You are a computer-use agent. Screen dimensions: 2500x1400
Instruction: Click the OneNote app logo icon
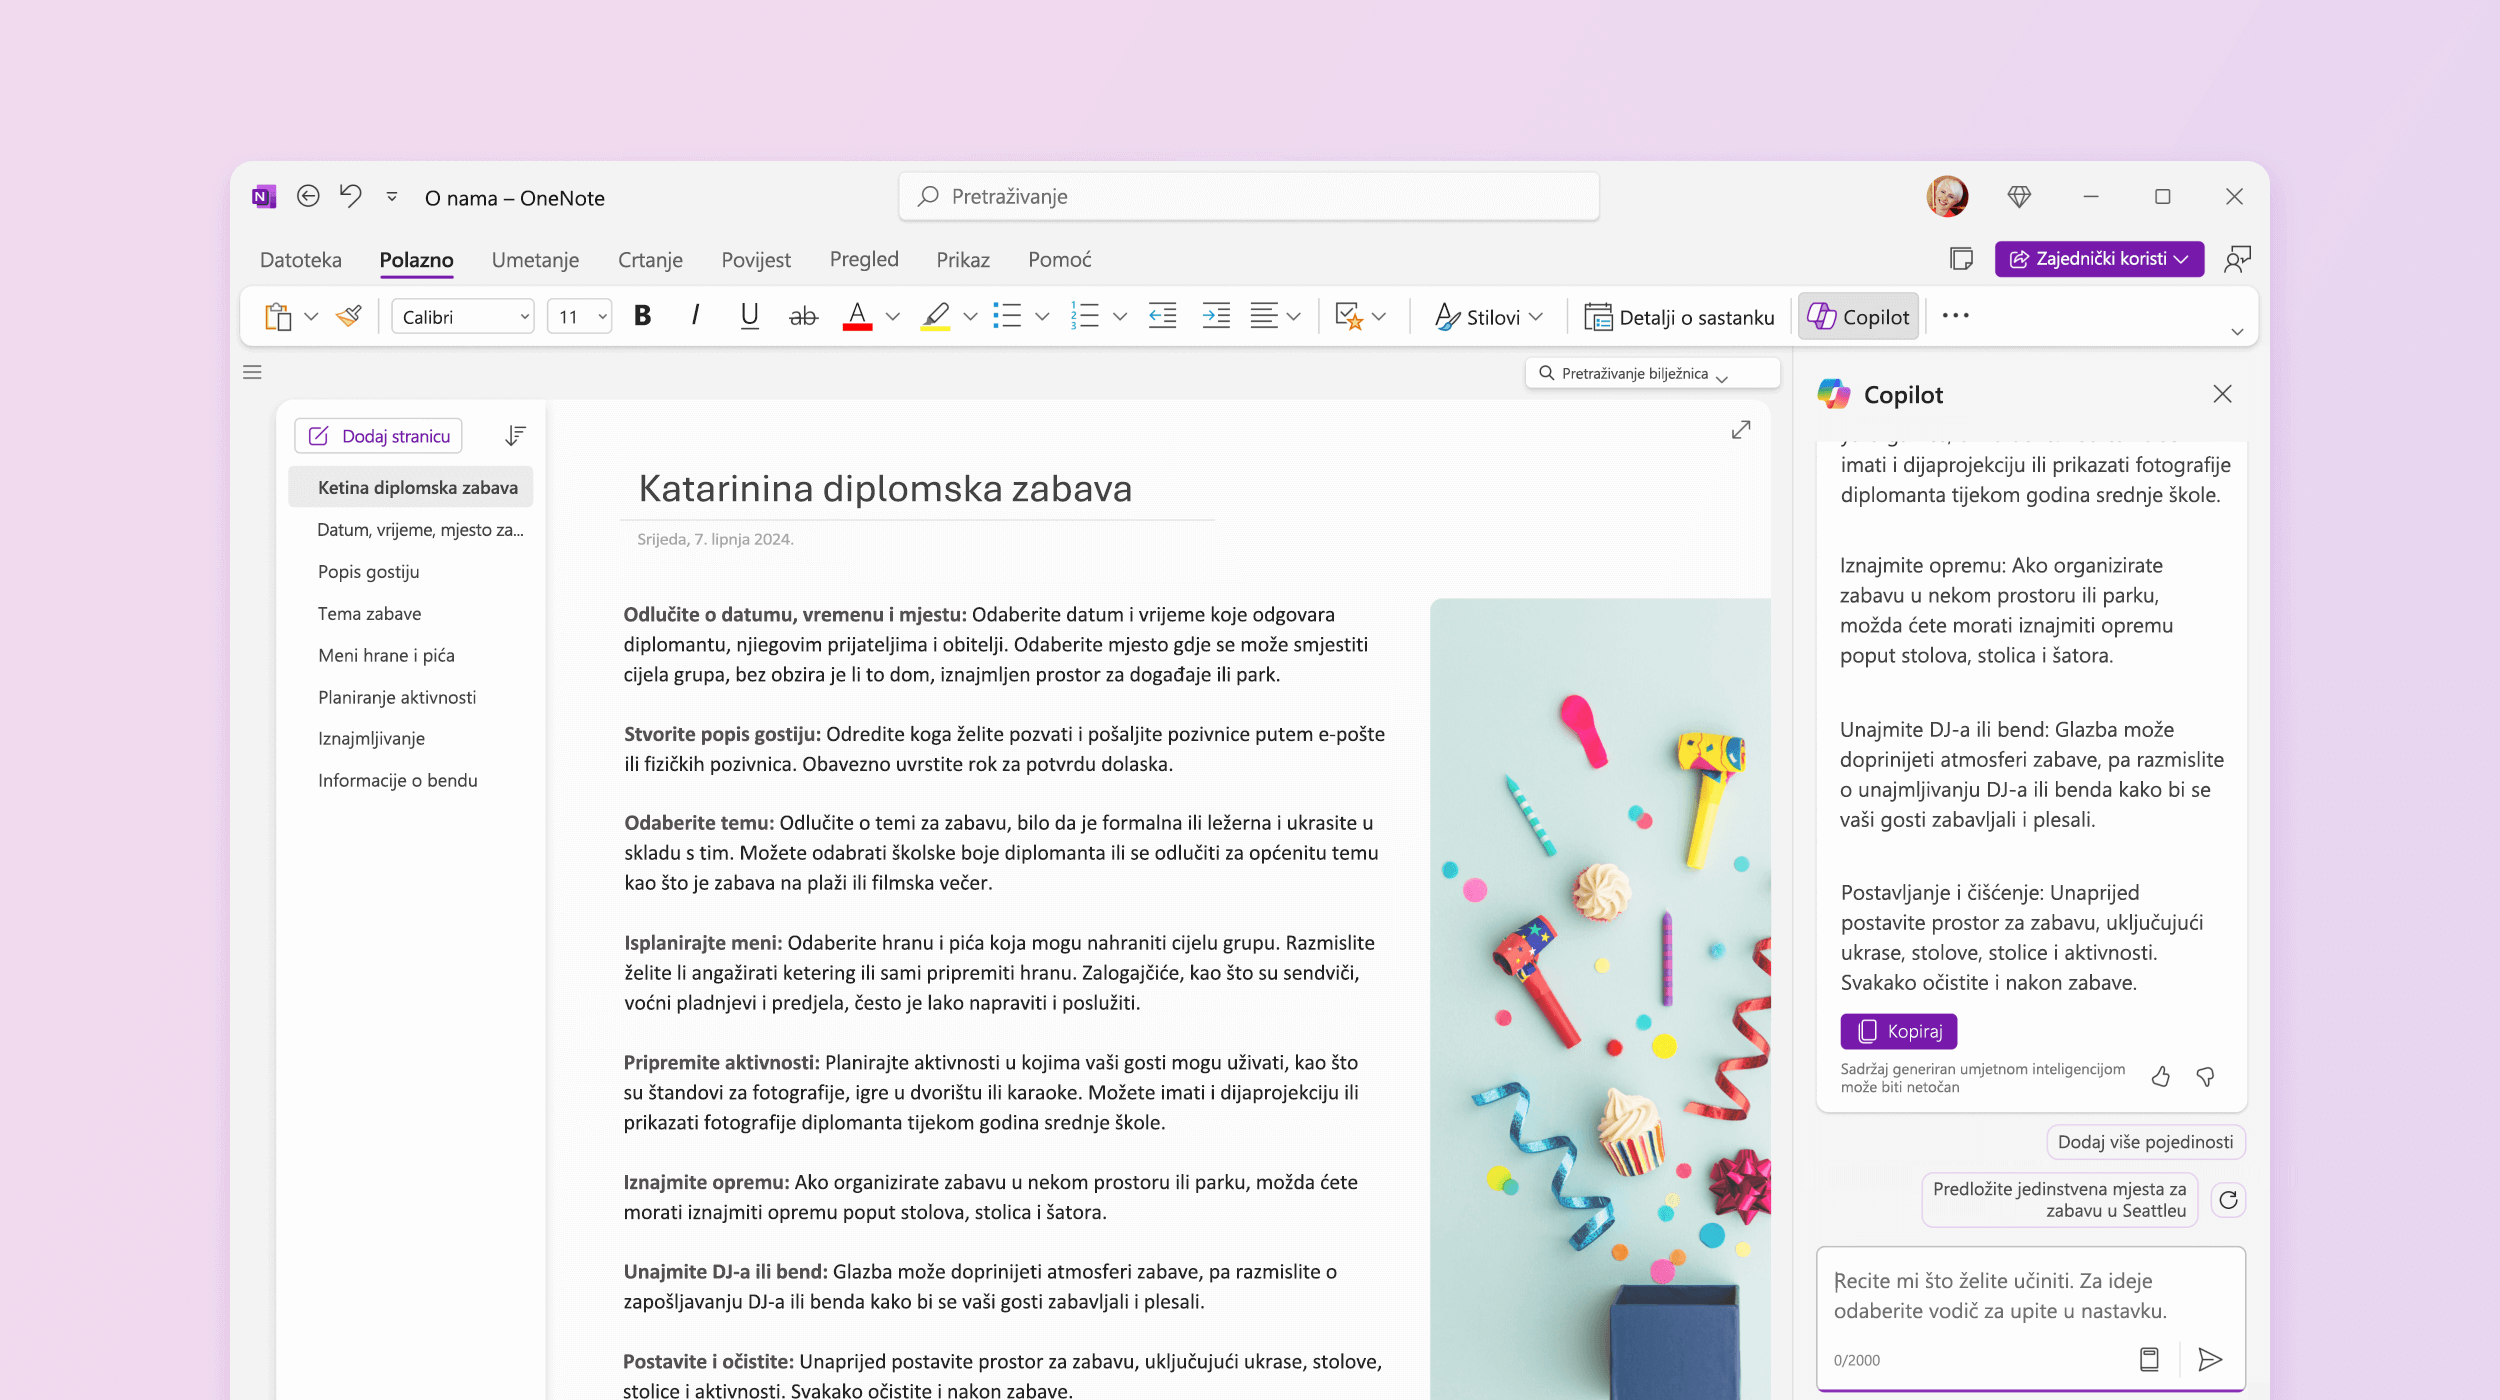(x=264, y=197)
